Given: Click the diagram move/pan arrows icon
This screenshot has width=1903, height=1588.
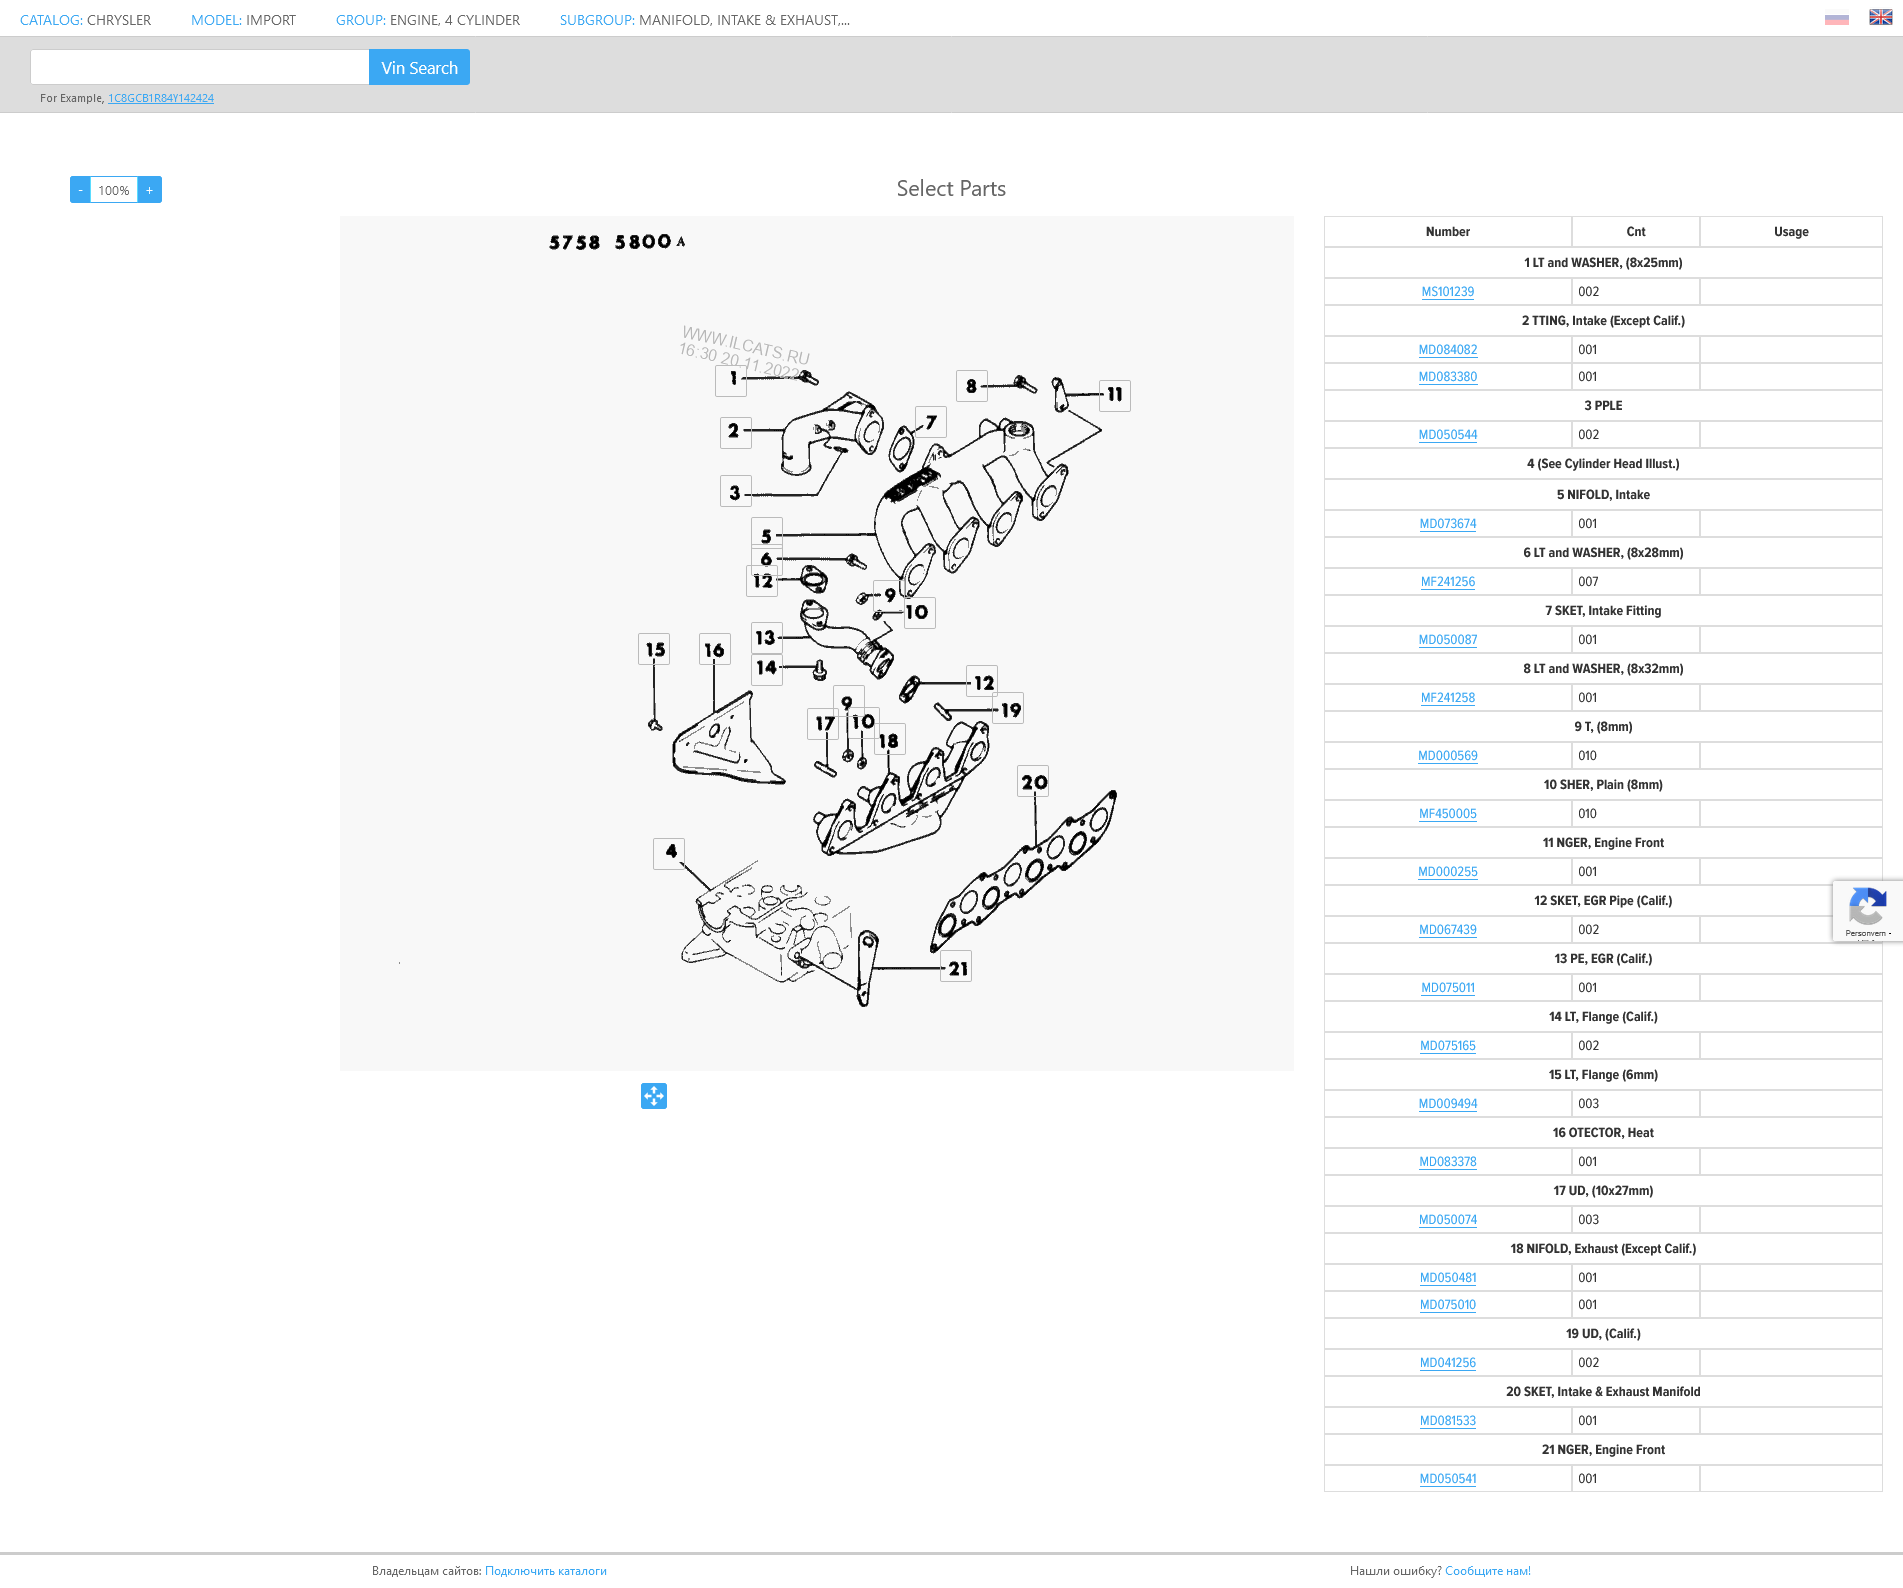Looking at the screenshot, I should pyautogui.click(x=653, y=1096).
